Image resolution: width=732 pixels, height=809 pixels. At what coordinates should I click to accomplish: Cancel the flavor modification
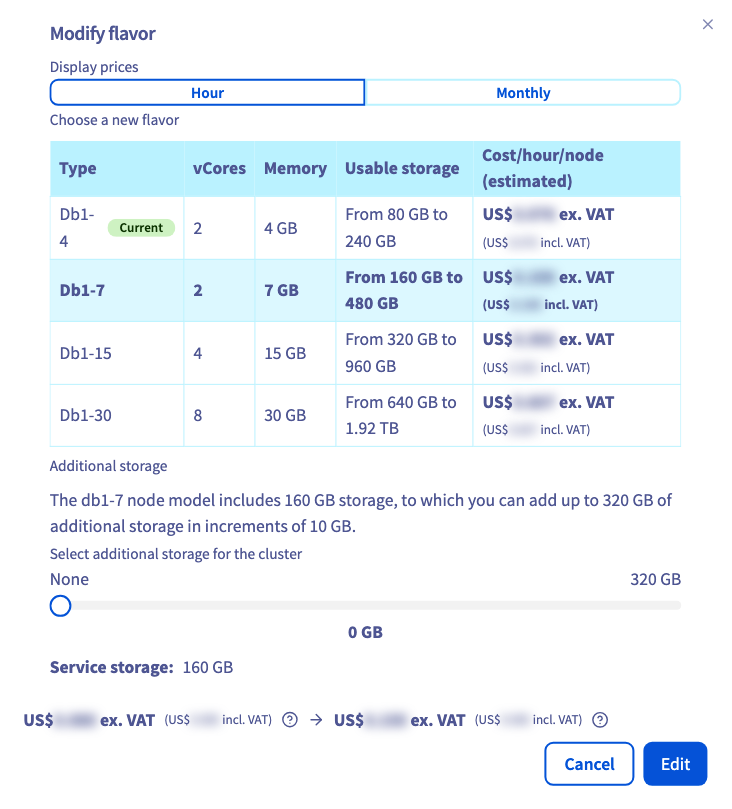[589, 764]
